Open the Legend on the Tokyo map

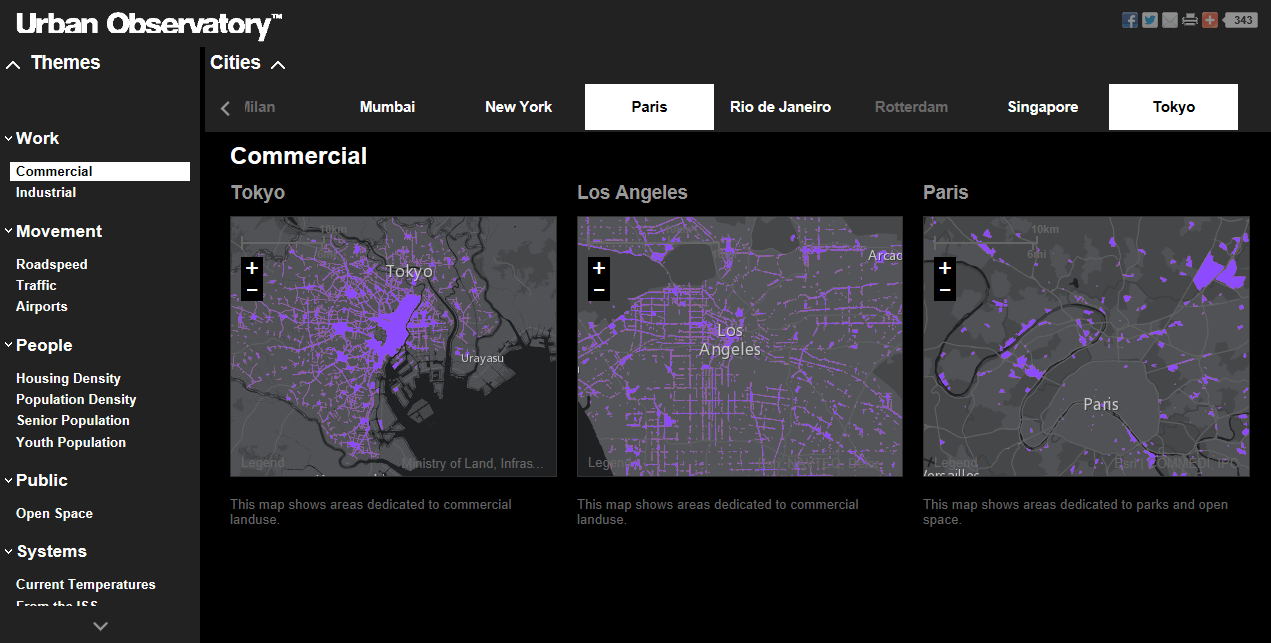coord(262,463)
